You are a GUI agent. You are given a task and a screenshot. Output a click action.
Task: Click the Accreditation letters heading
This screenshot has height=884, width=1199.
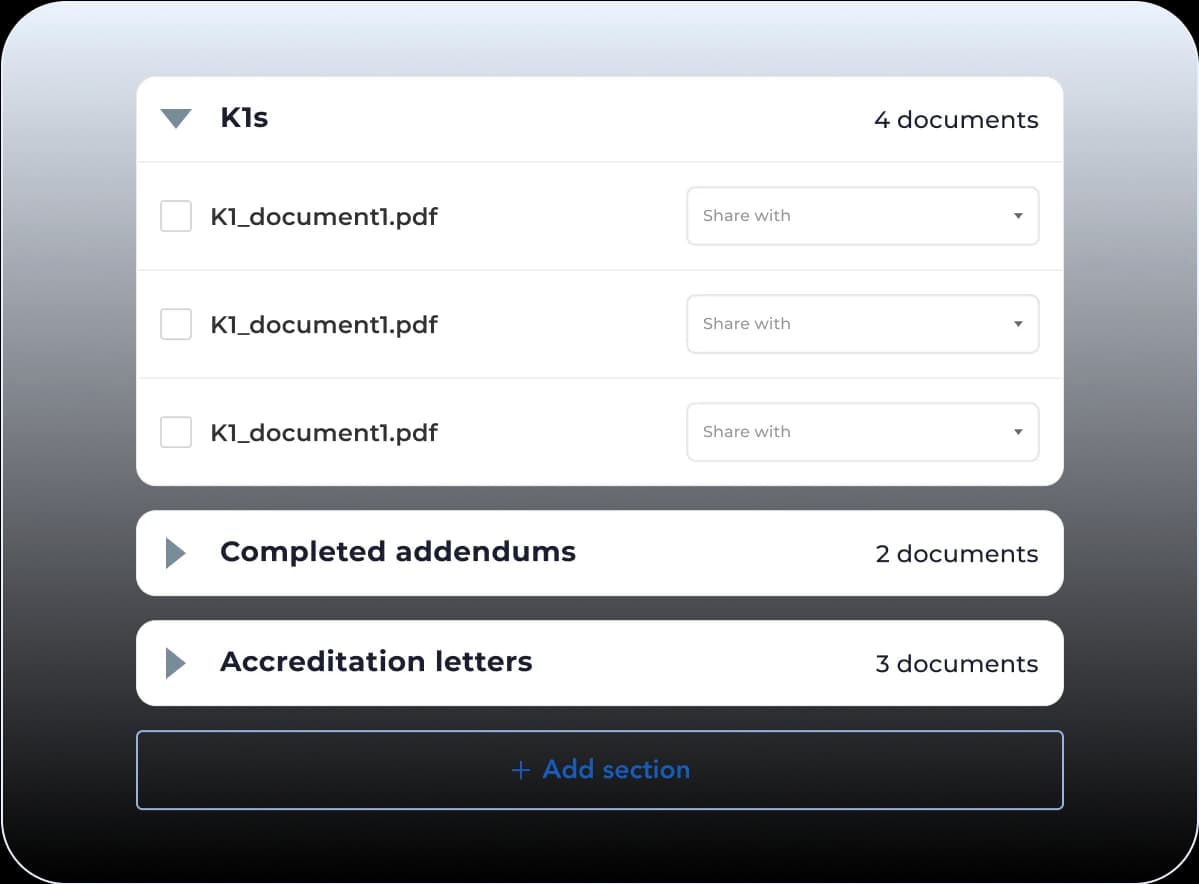(376, 662)
